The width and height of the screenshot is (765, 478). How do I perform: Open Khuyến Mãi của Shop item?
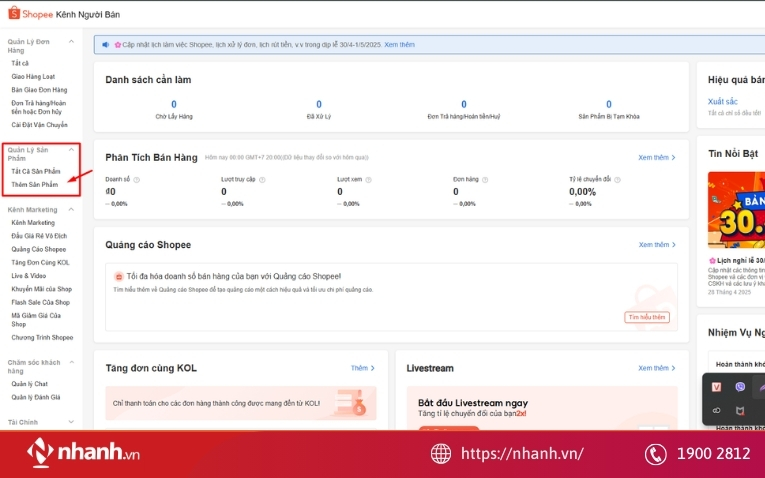click(x=41, y=289)
